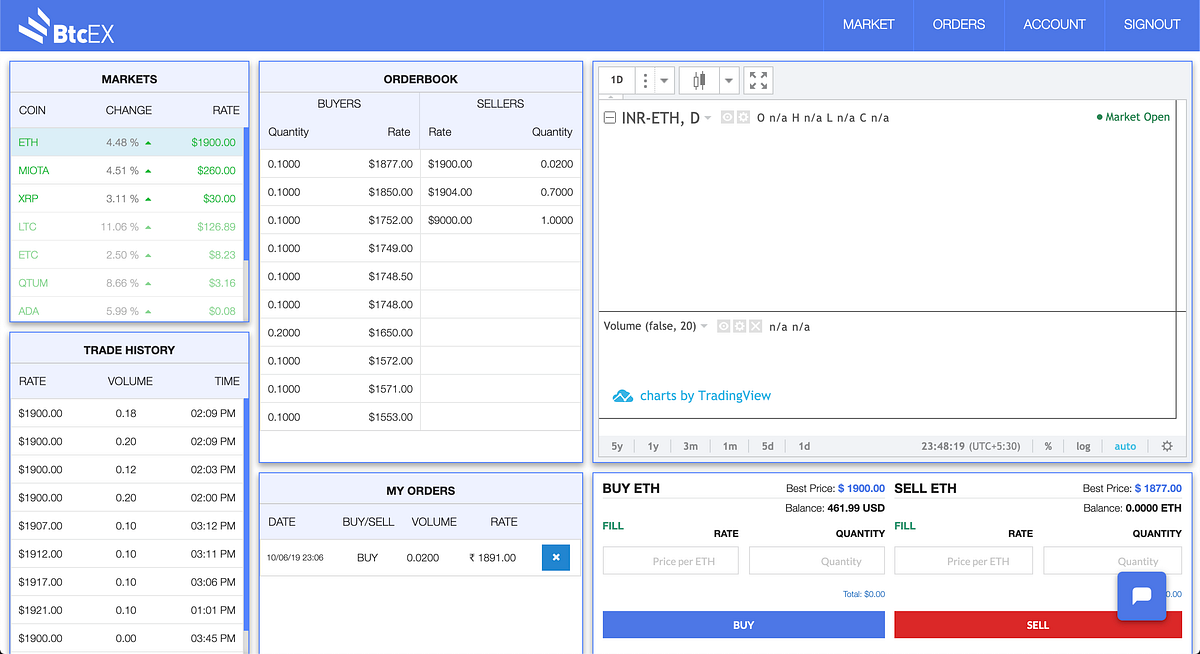1200x654 pixels.
Task: Click the red SELL button
Action: (x=1037, y=625)
